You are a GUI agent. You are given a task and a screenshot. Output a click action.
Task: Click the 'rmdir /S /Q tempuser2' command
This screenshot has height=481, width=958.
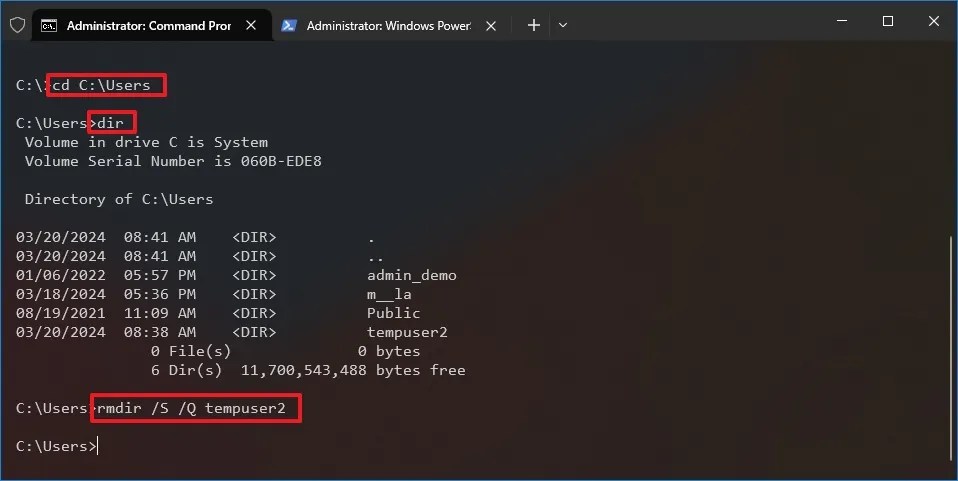pyautogui.click(x=191, y=408)
